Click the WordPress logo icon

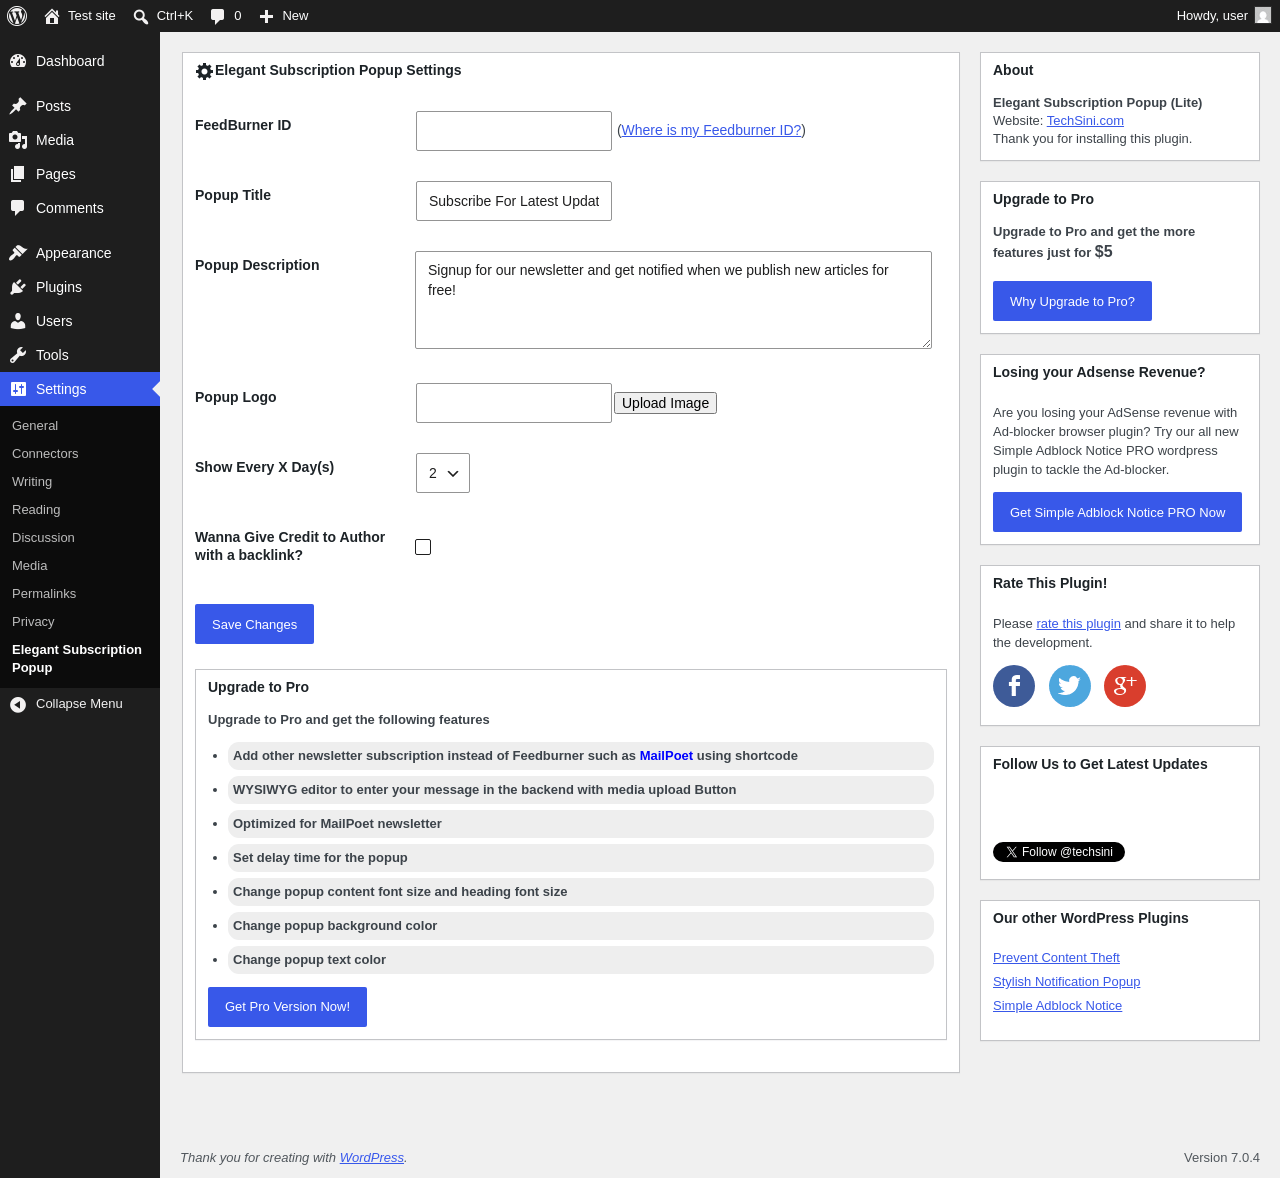(17, 16)
